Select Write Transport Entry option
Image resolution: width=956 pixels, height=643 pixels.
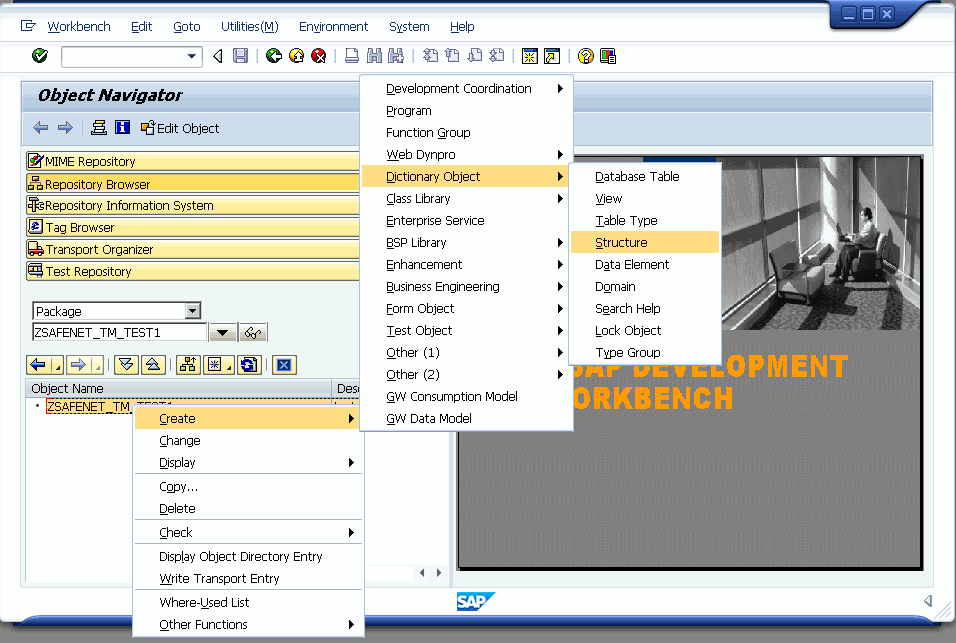tap(249, 578)
